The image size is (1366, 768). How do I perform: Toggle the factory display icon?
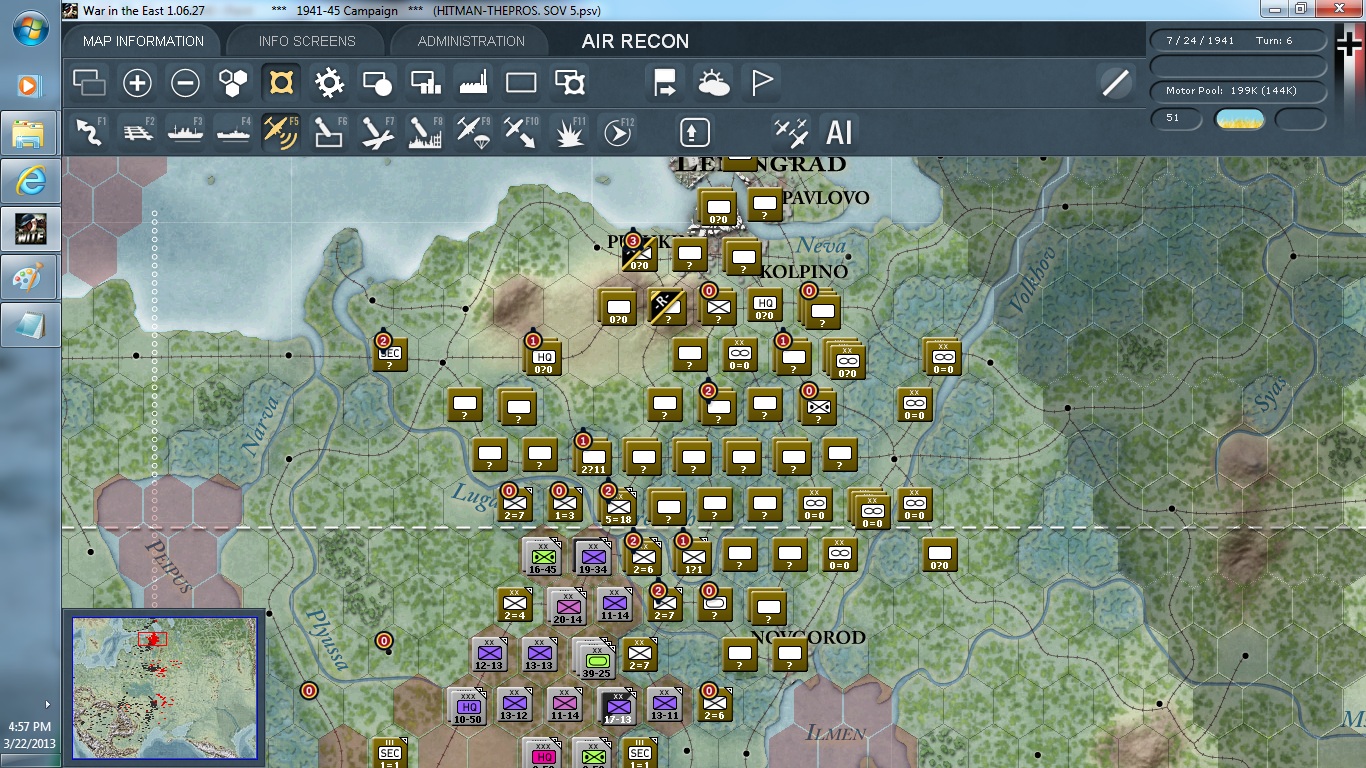click(473, 83)
